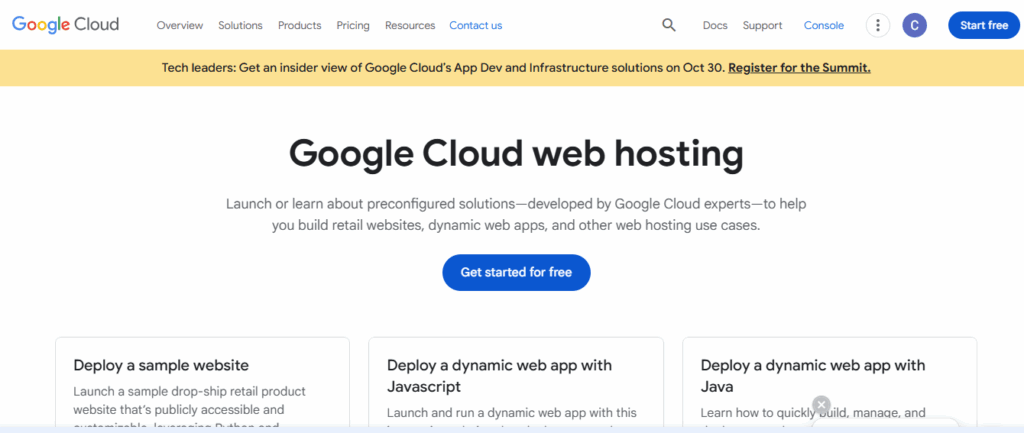Screen dimensions: 1024x433
Task: Click the Start free button
Action: (984, 25)
